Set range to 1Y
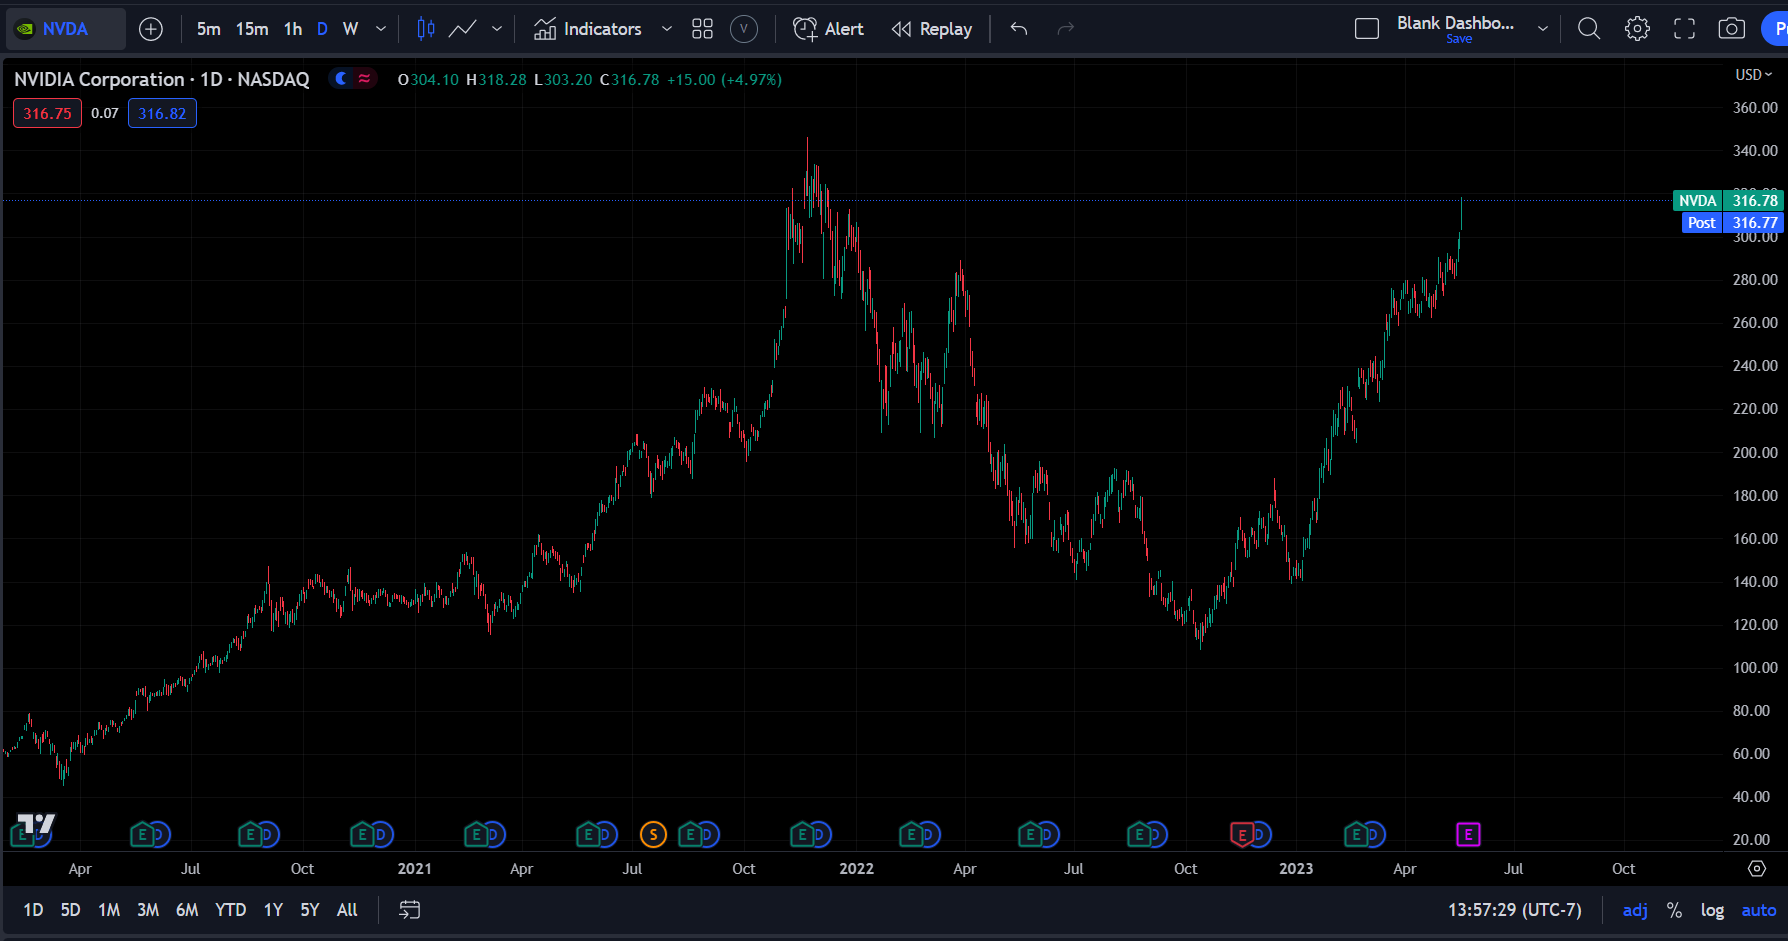The image size is (1788, 941). point(273,910)
